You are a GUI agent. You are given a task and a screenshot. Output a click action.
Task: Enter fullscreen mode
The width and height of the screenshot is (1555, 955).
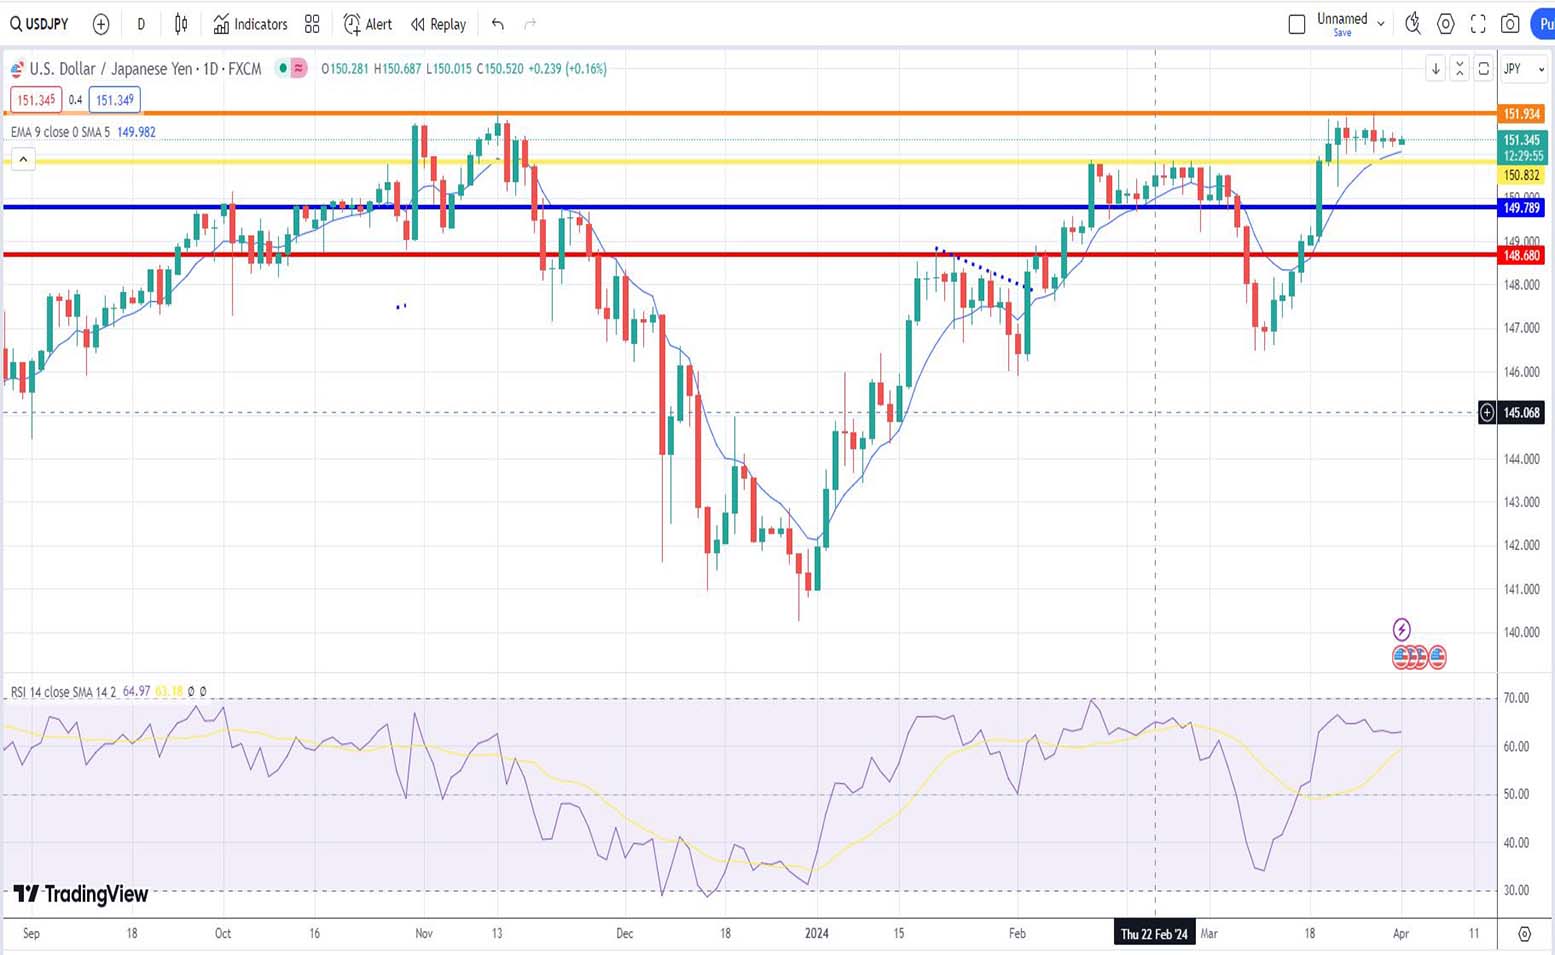coord(1478,24)
